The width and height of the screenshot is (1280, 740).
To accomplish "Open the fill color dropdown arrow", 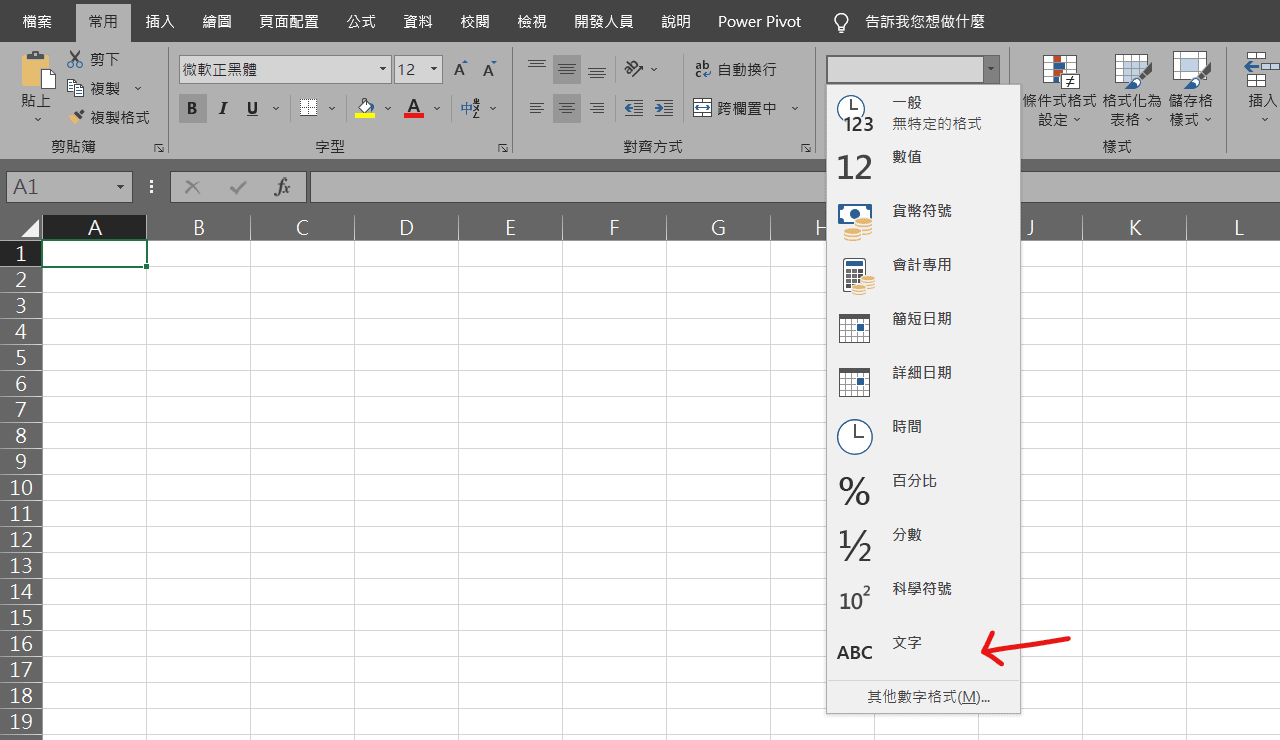I will click(x=388, y=108).
